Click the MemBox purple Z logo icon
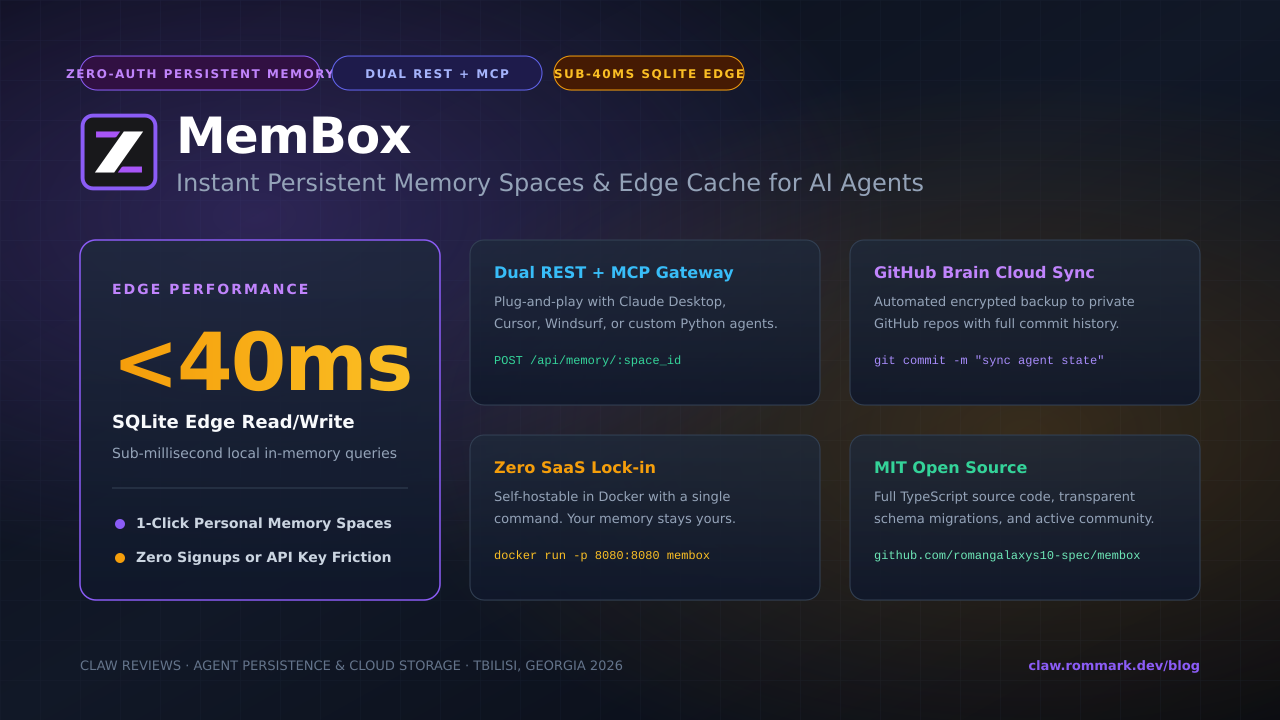1280x720 pixels. (x=119, y=152)
